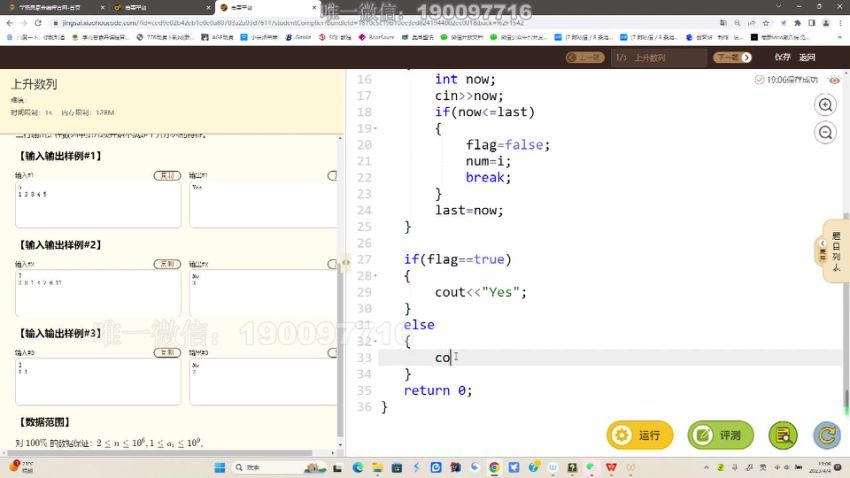Viewport: 850px width, 478px height.
Task: Zoom out the code editor font
Action: pyautogui.click(x=825, y=132)
